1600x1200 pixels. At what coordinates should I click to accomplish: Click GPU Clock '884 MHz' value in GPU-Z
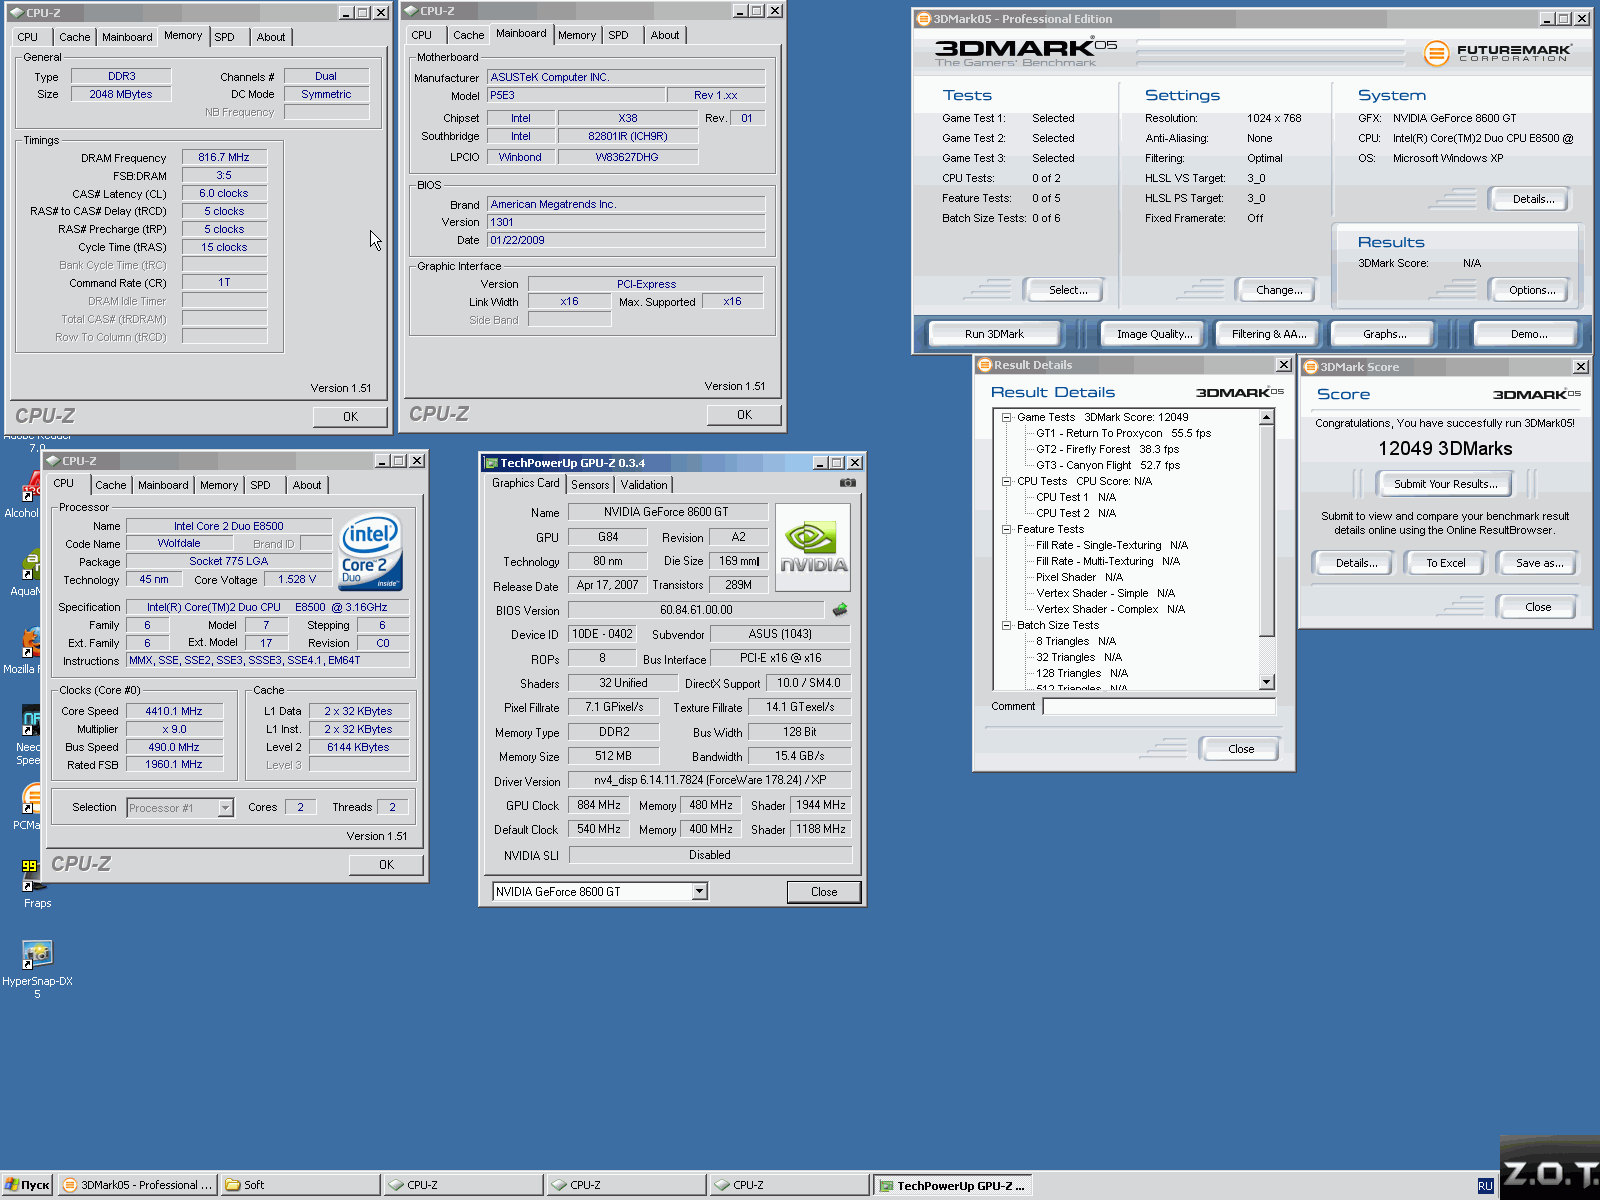(599, 805)
